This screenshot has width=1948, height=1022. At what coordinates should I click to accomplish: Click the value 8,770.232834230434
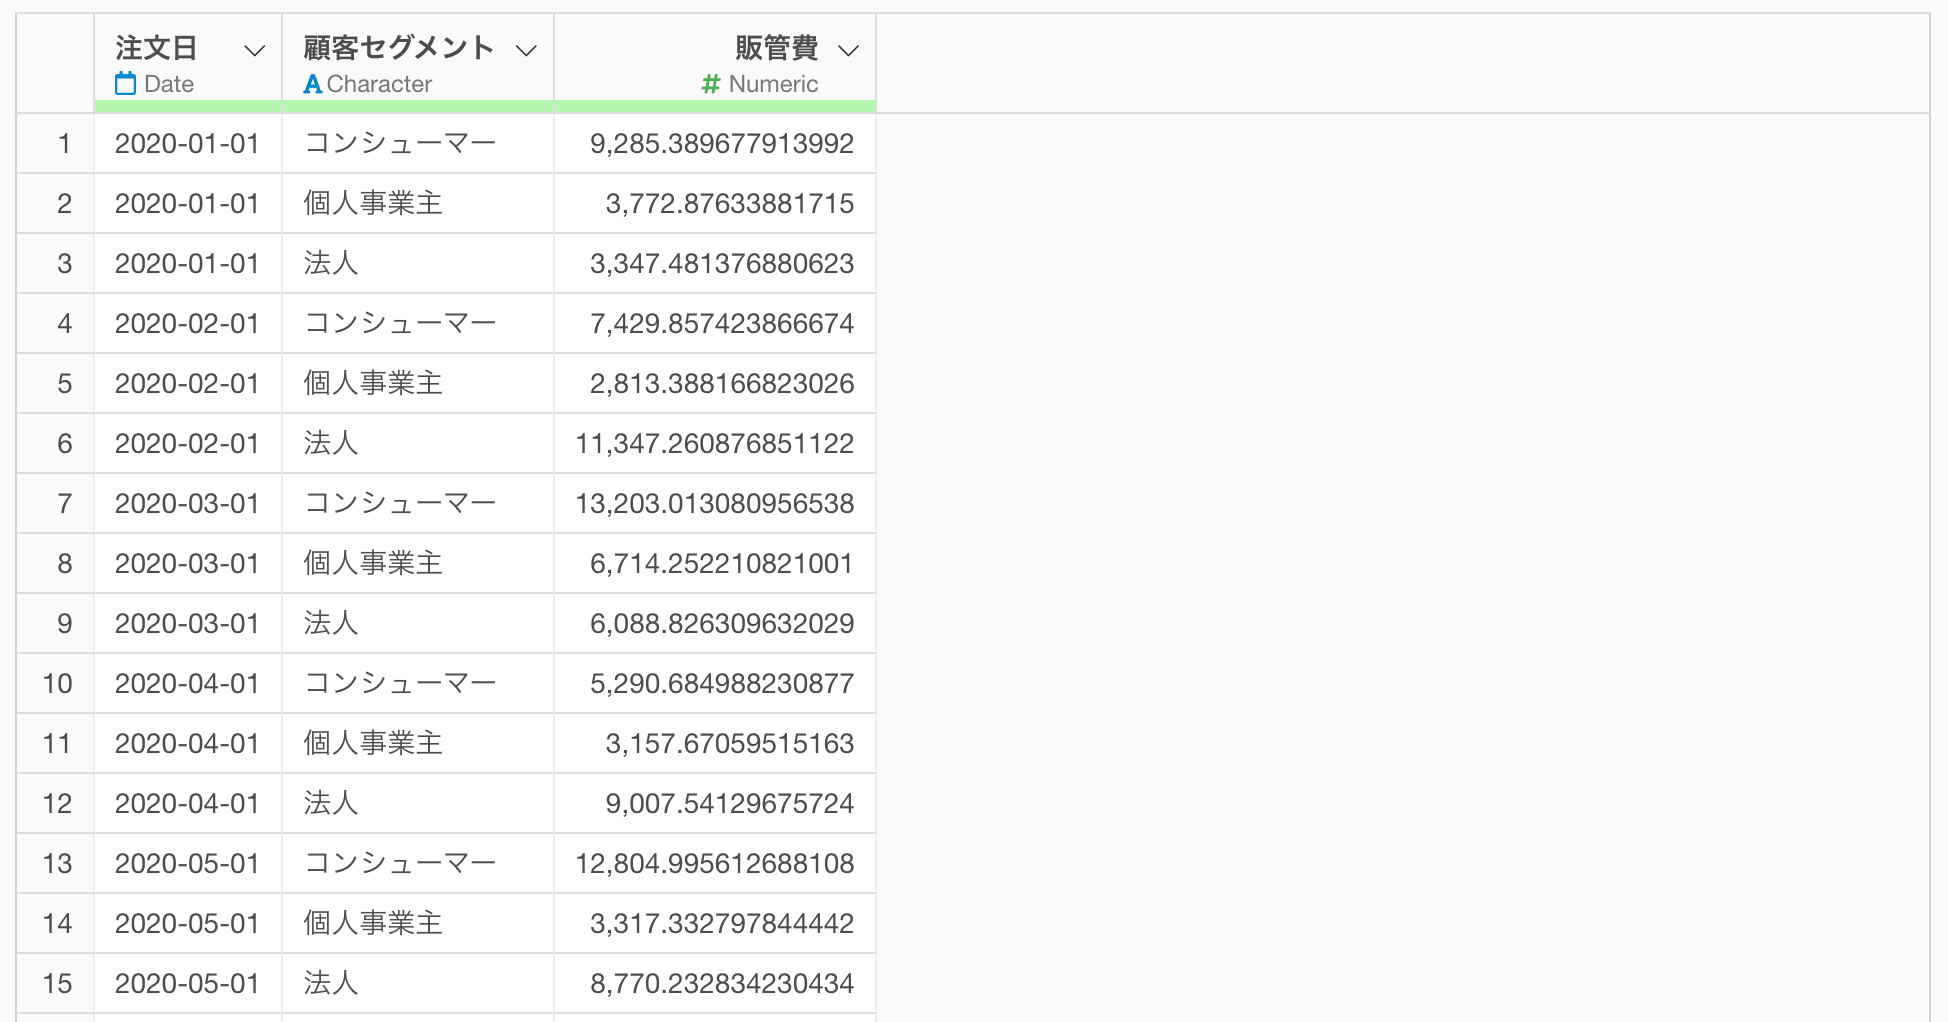[722, 984]
